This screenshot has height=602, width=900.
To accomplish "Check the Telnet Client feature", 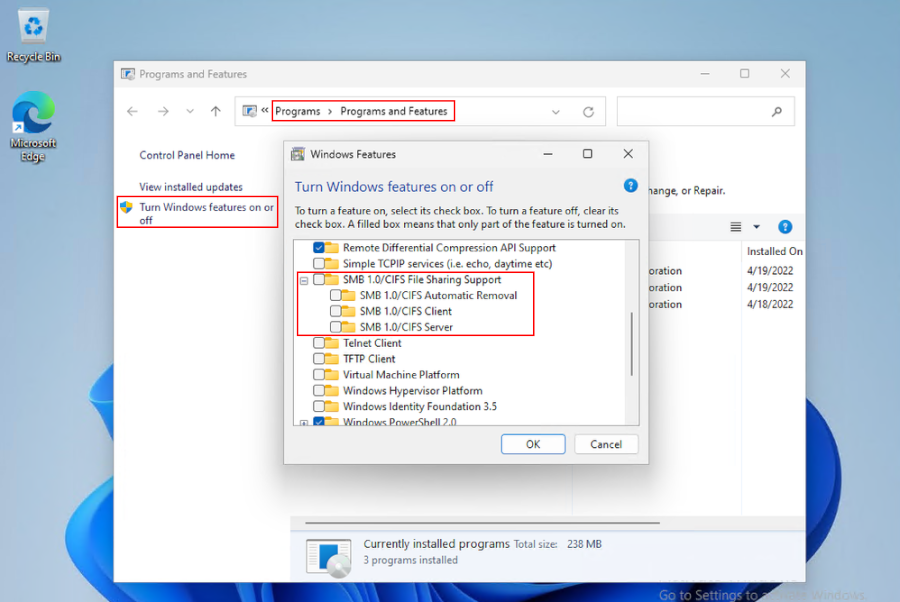I will point(319,343).
